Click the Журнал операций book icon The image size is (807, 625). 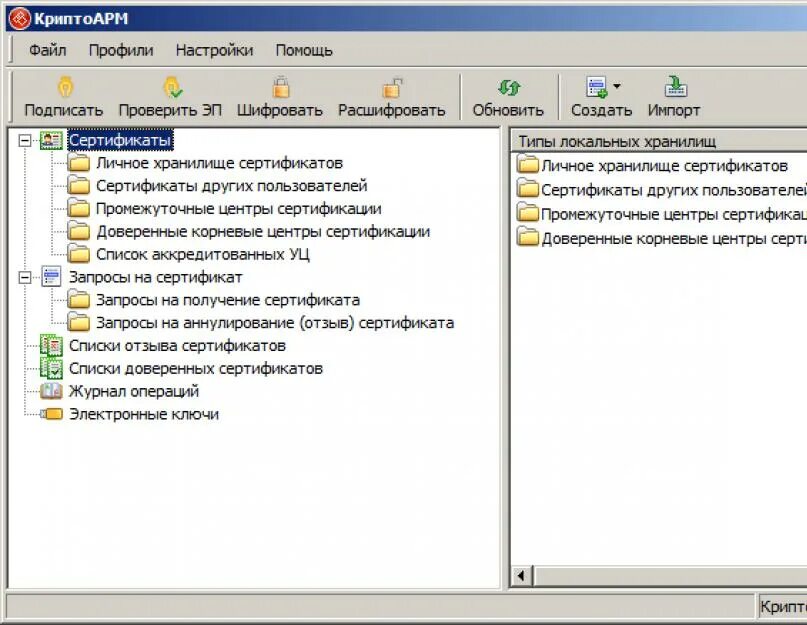pos(51,391)
